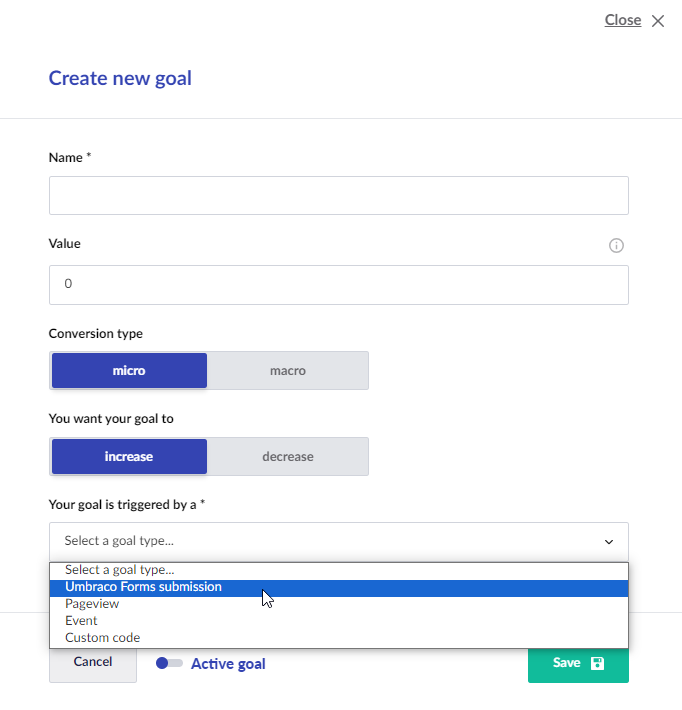Choose the Pageview goal type
Screen dimensions: 682x710
(93, 604)
